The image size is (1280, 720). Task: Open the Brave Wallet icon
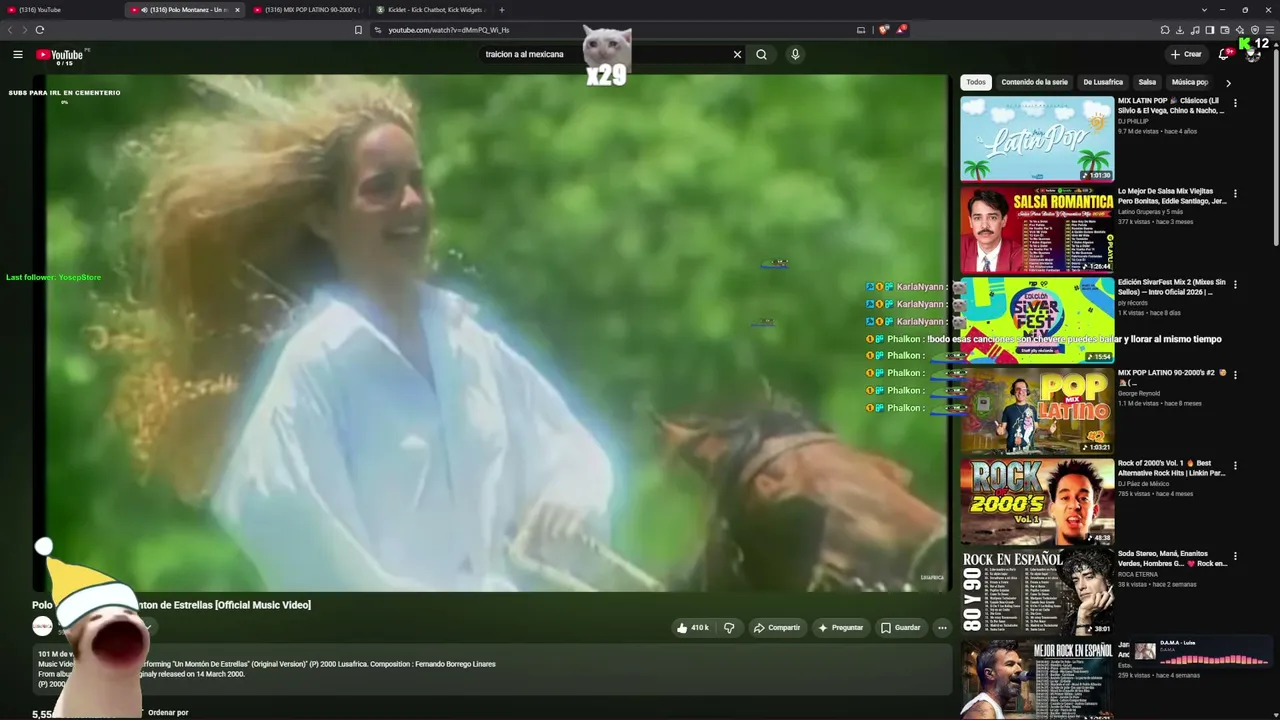(1225, 30)
